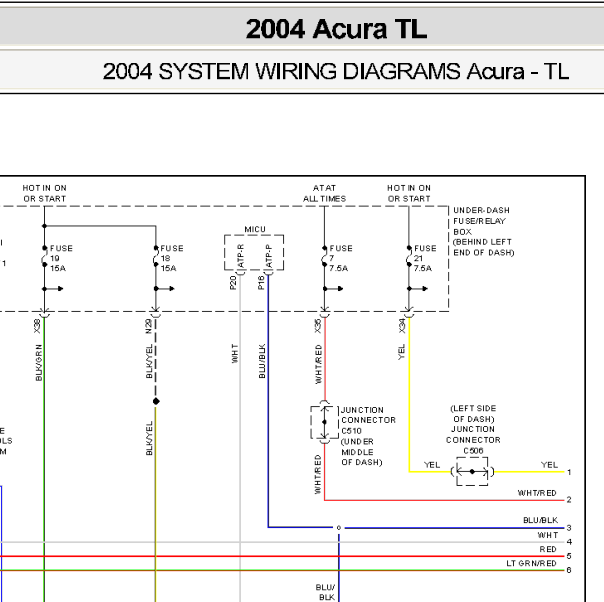Select the "BLK/GRN" wire color label
Screen dimensions: 604x602
pyautogui.click(x=39, y=363)
